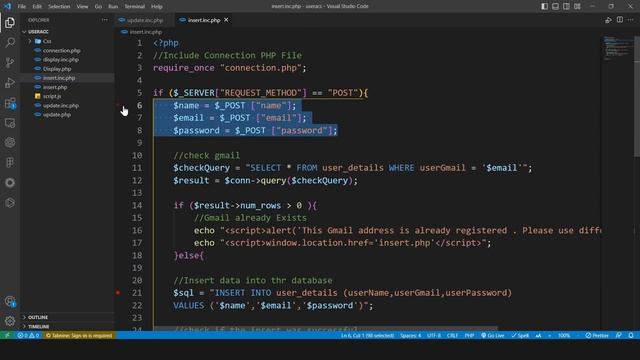The width and height of the screenshot is (640, 360).
Task: Open the Terminal menu
Action: coord(134,7)
